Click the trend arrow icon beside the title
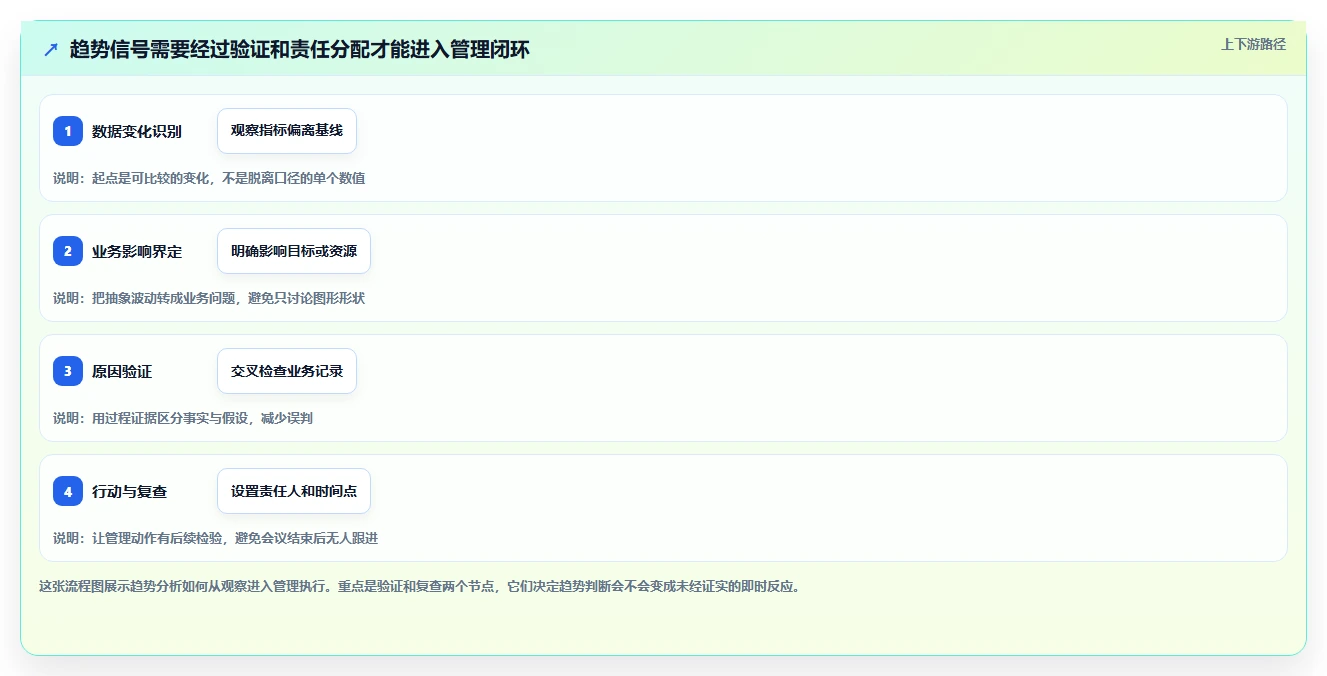 (51, 49)
